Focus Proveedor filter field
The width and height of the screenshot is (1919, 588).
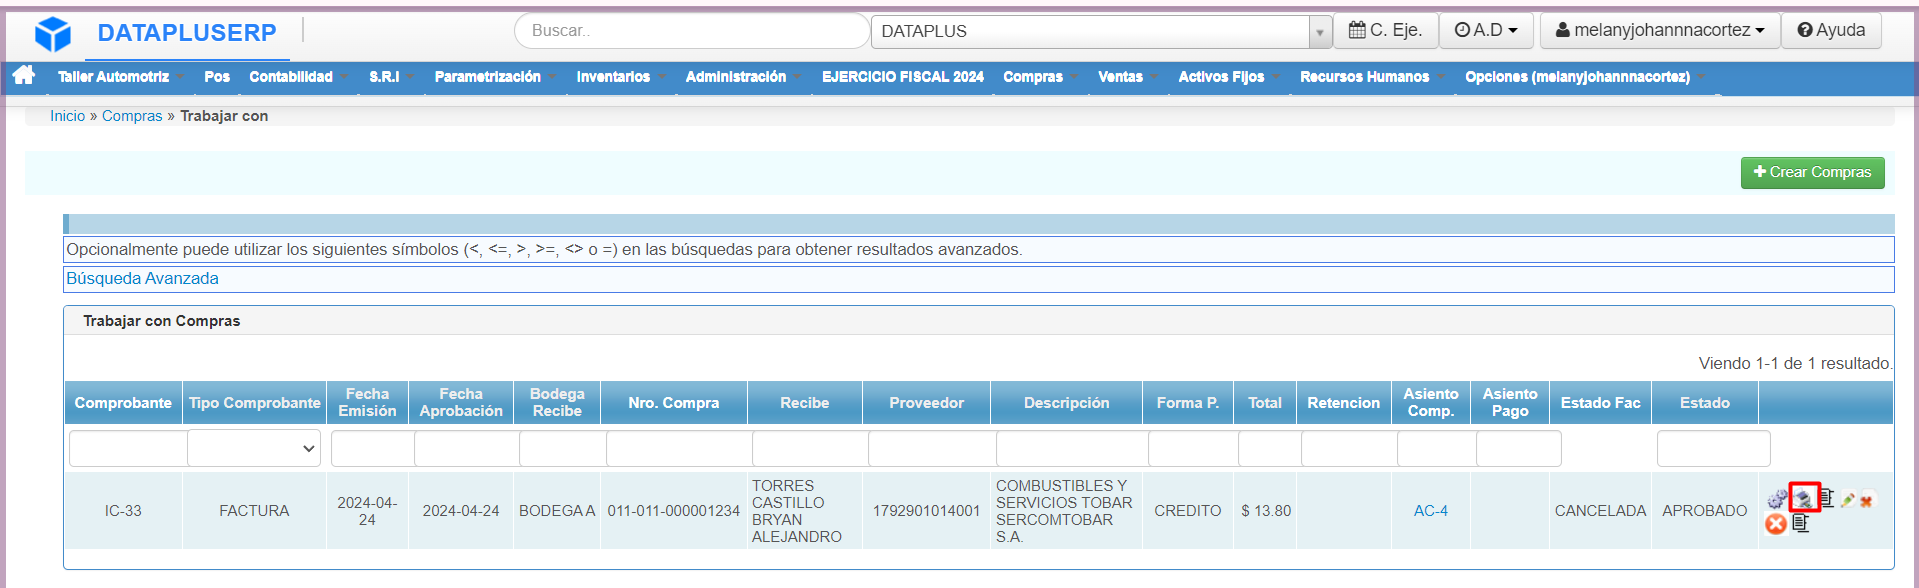pos(932,449)
